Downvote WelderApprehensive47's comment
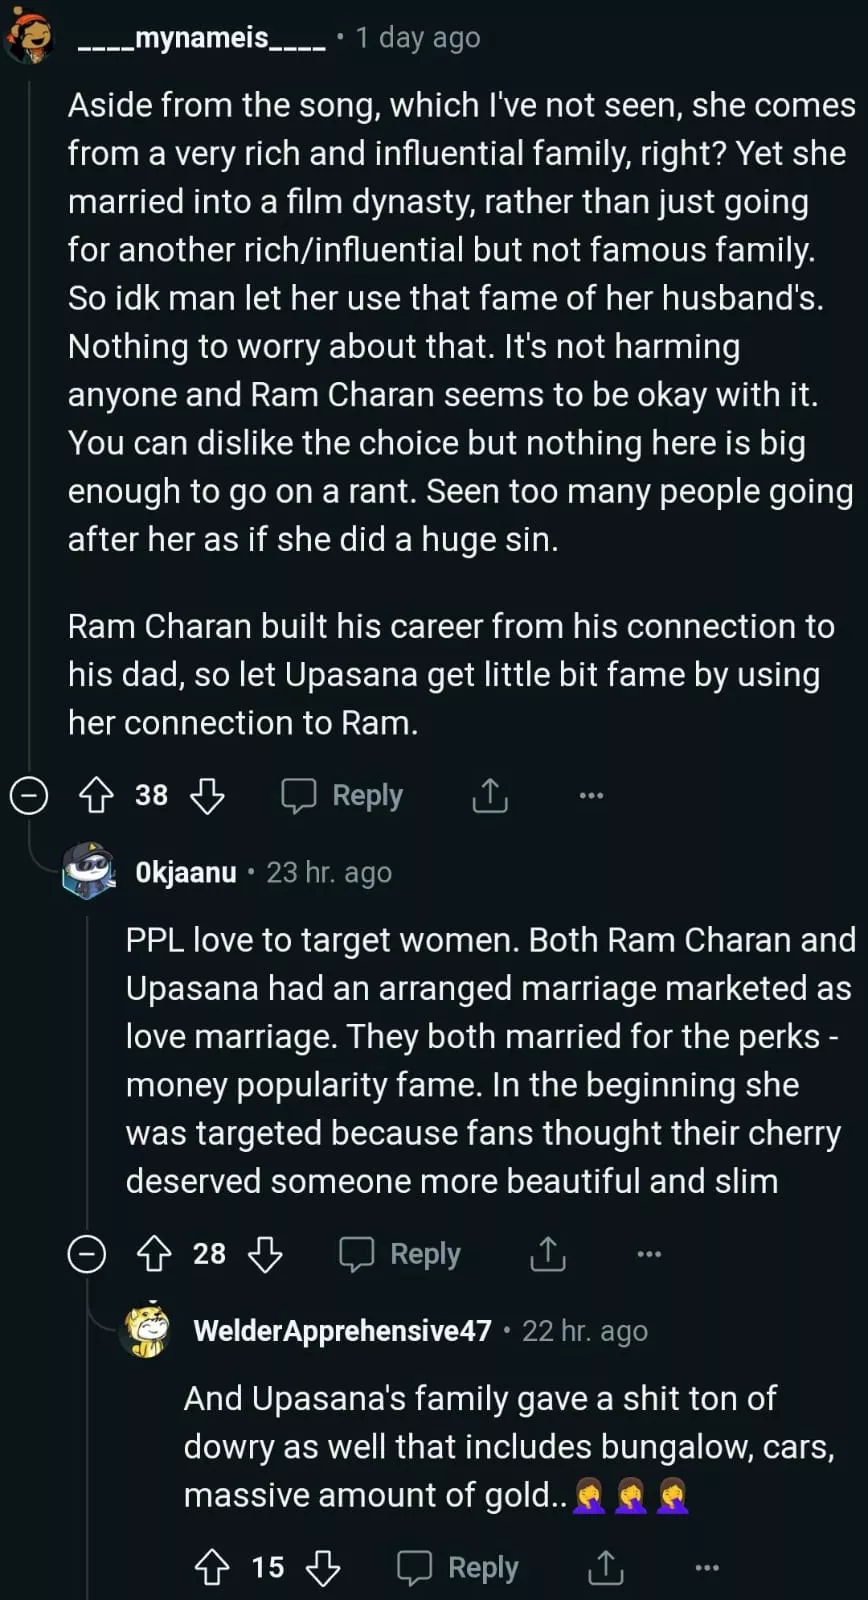This screenshot has width=868, height=1600. point(323,1567)
